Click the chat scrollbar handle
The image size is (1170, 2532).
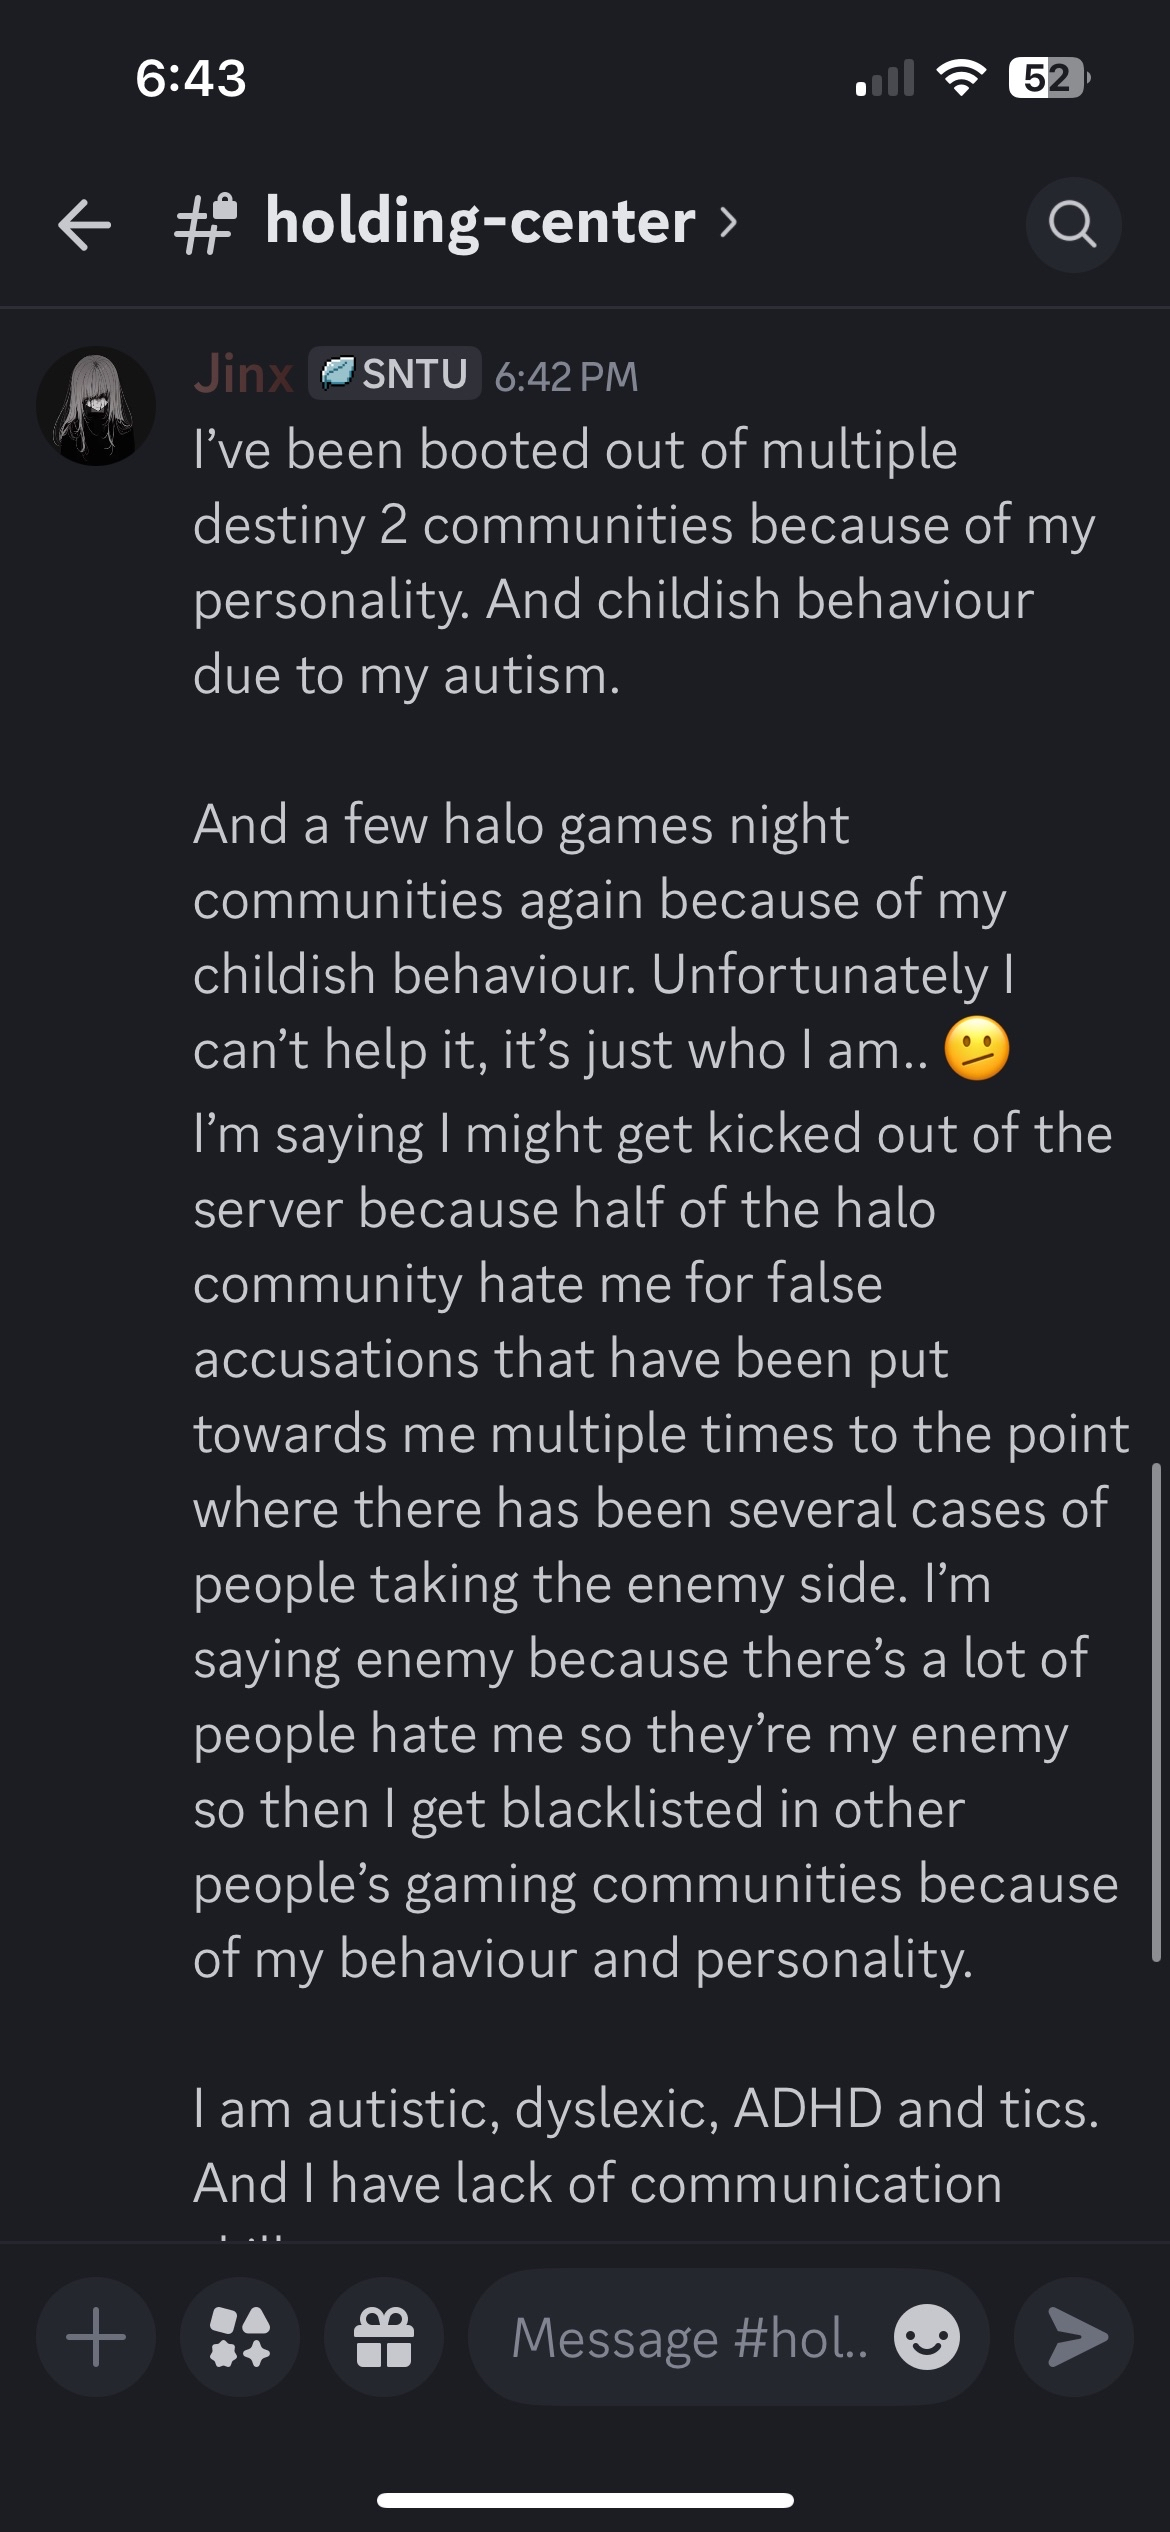point(1156,1712)
